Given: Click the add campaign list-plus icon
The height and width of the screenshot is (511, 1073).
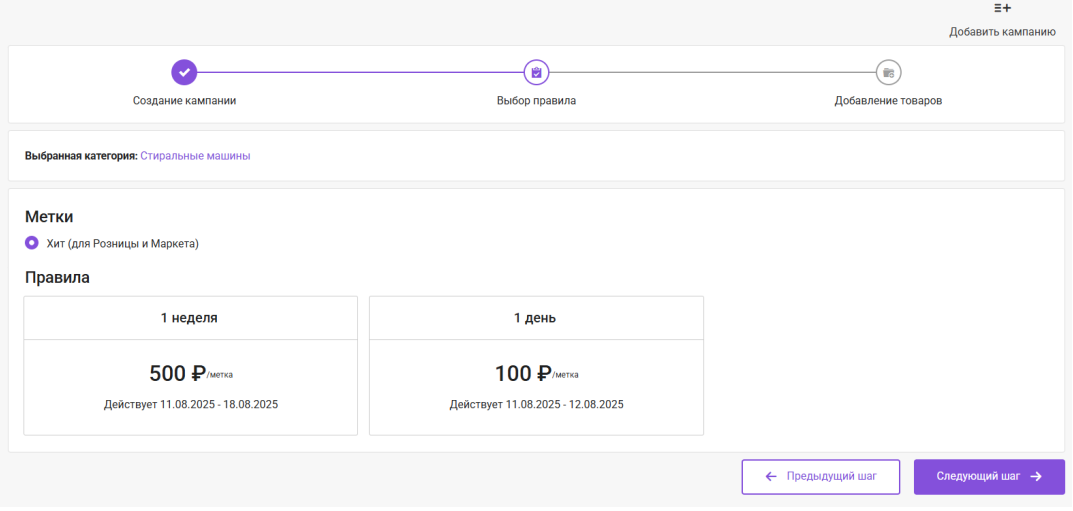Looking at the screenshot, I should 1003,8.
